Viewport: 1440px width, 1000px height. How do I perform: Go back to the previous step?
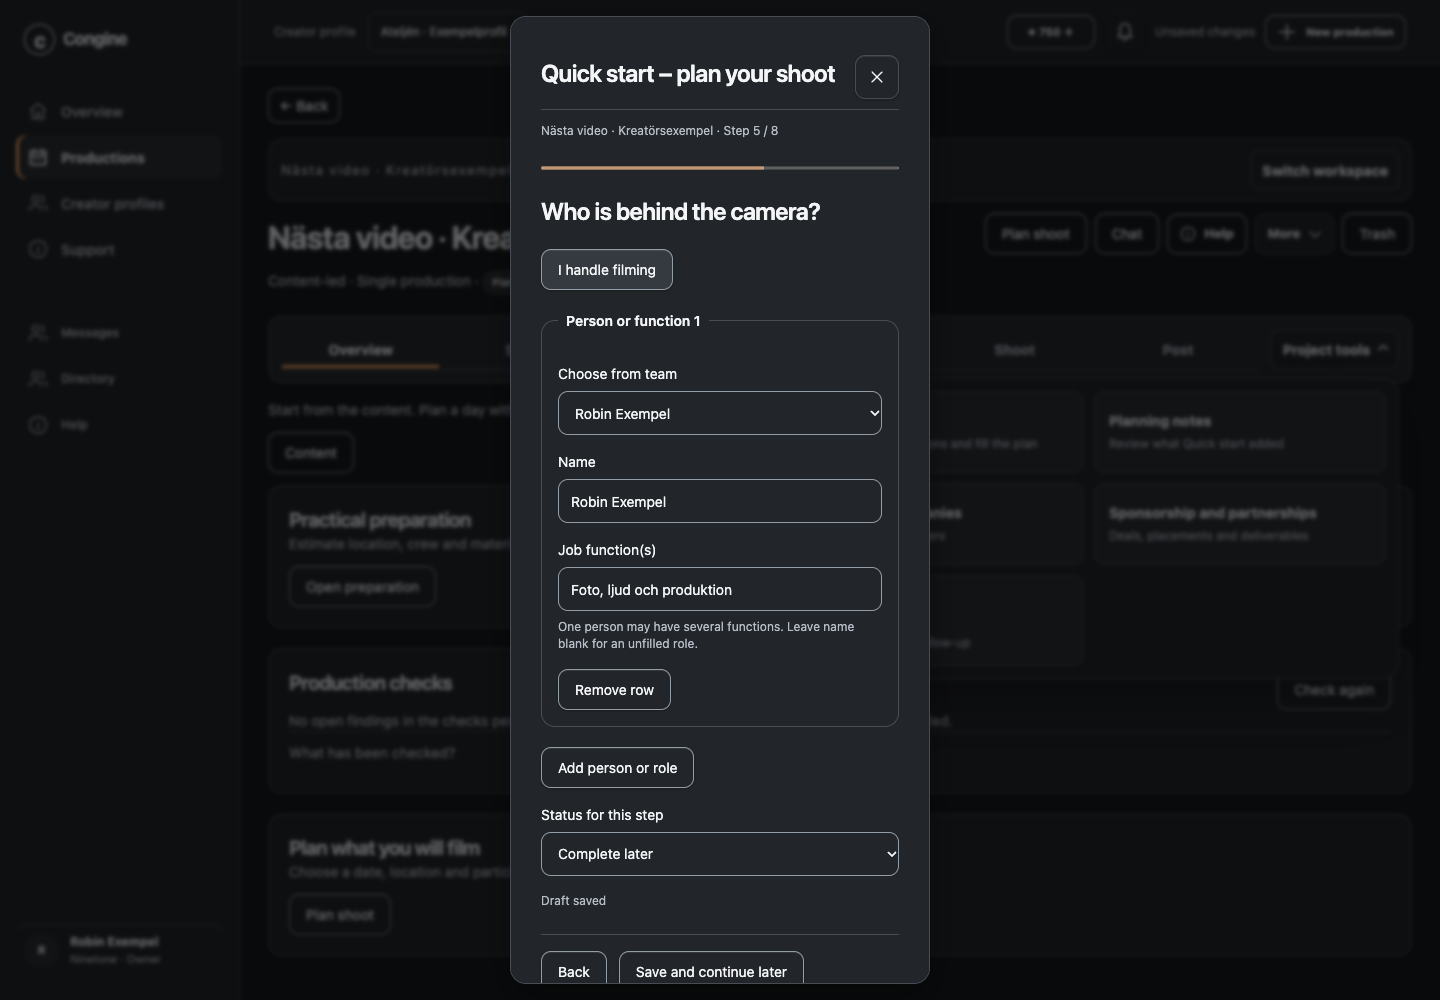point(574,970)
